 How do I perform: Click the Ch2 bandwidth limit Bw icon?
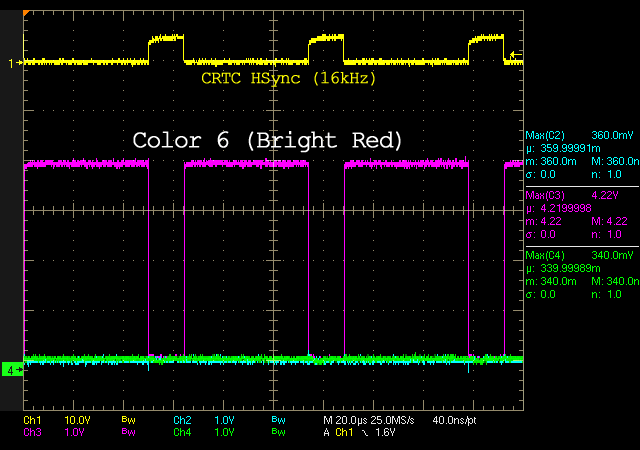pos(277,420)
